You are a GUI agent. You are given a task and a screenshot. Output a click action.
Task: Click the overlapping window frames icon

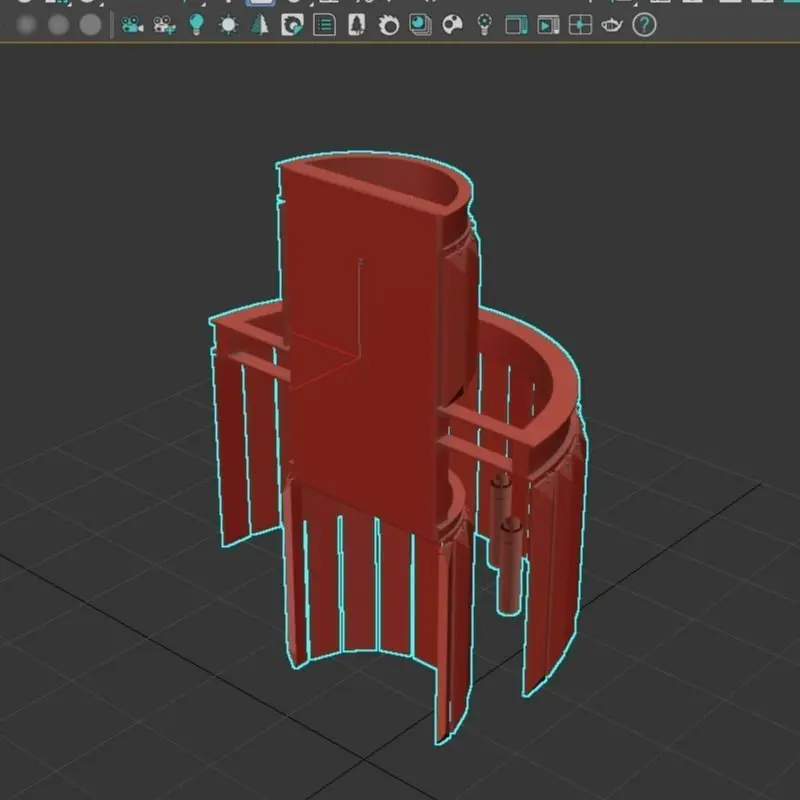[x=516, y=25]
